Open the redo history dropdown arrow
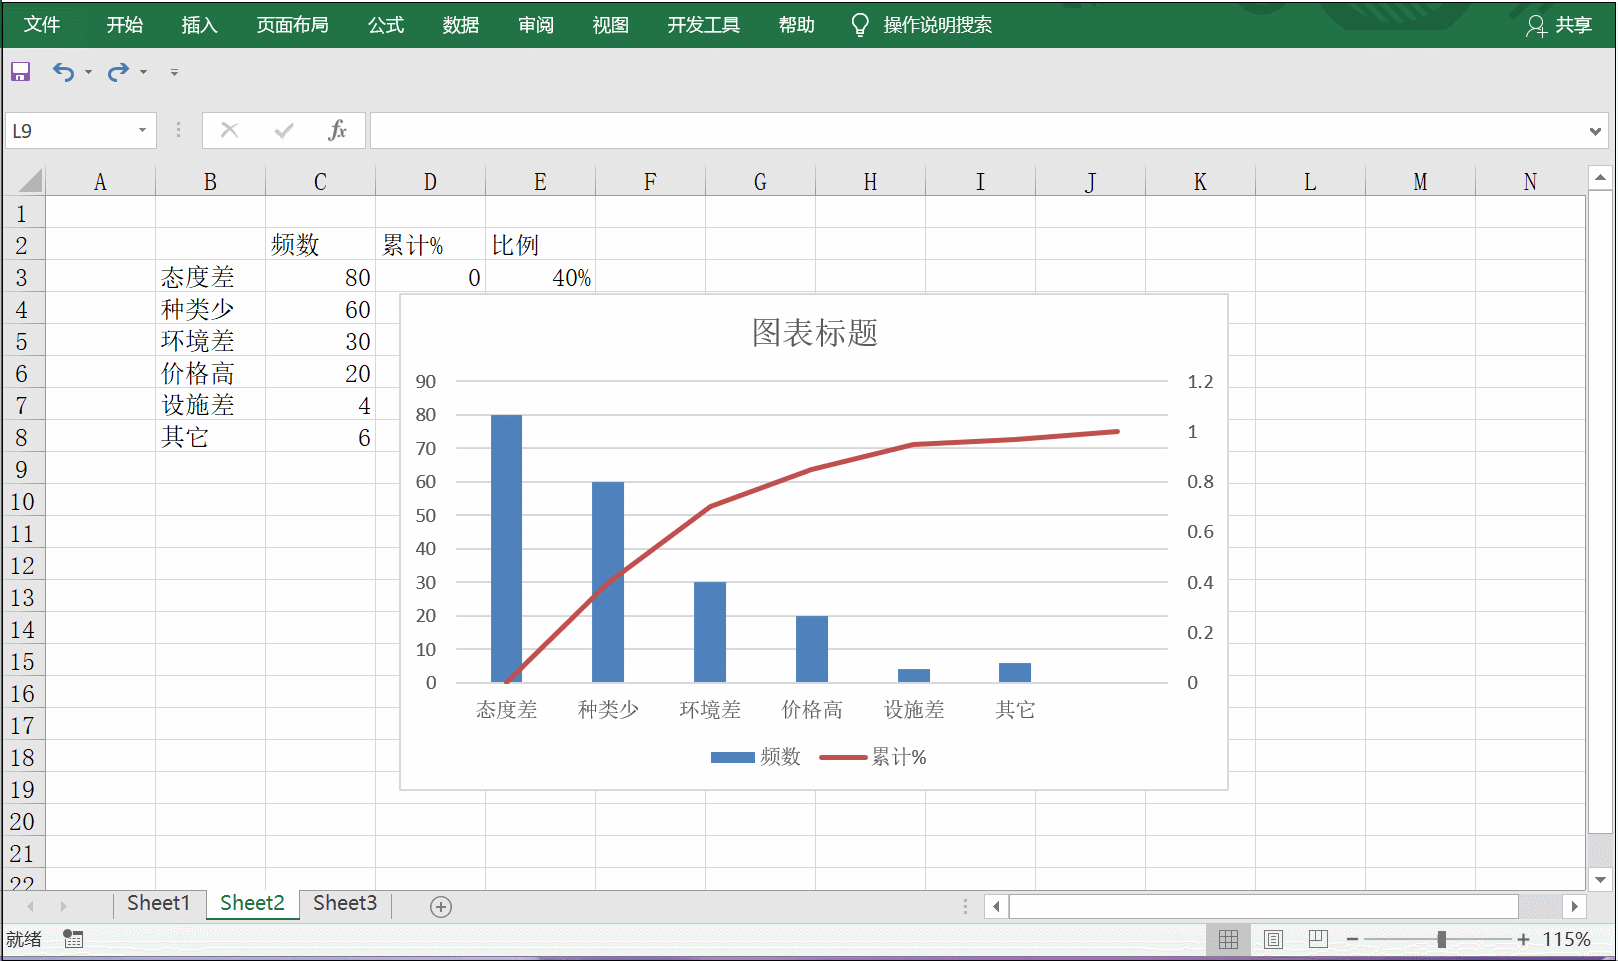This screenshot has width=1618, height=961. tap(144, 72)
